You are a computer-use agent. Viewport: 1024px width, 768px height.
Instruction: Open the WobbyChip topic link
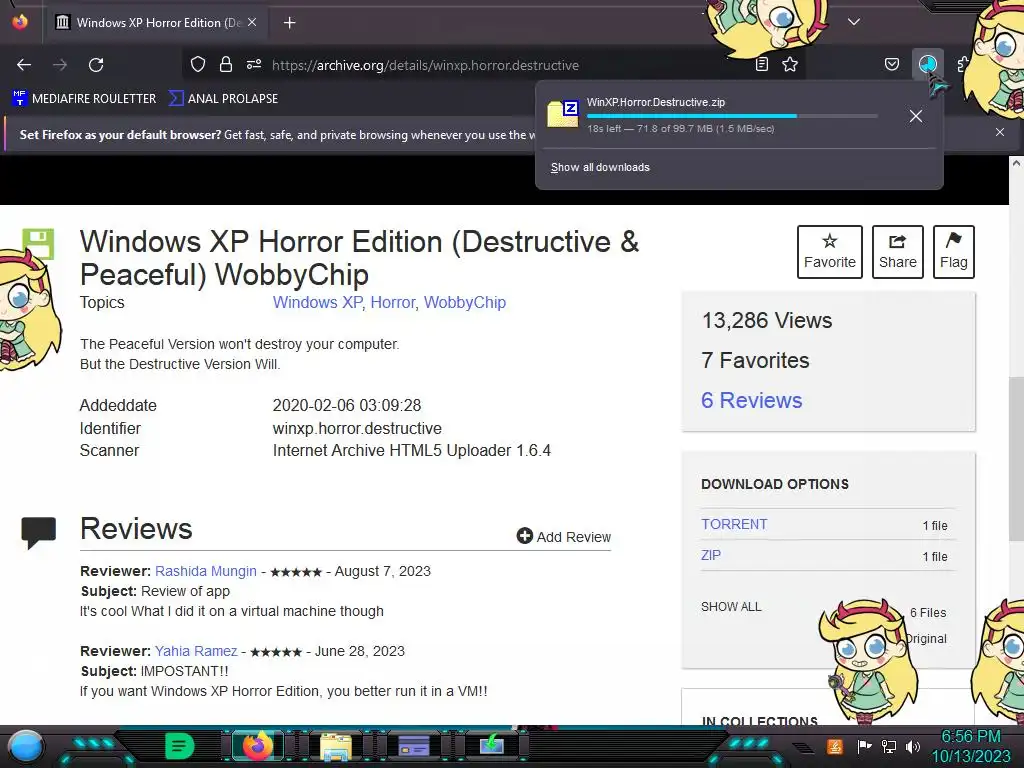pyautogui.click(x=465, y=302)
